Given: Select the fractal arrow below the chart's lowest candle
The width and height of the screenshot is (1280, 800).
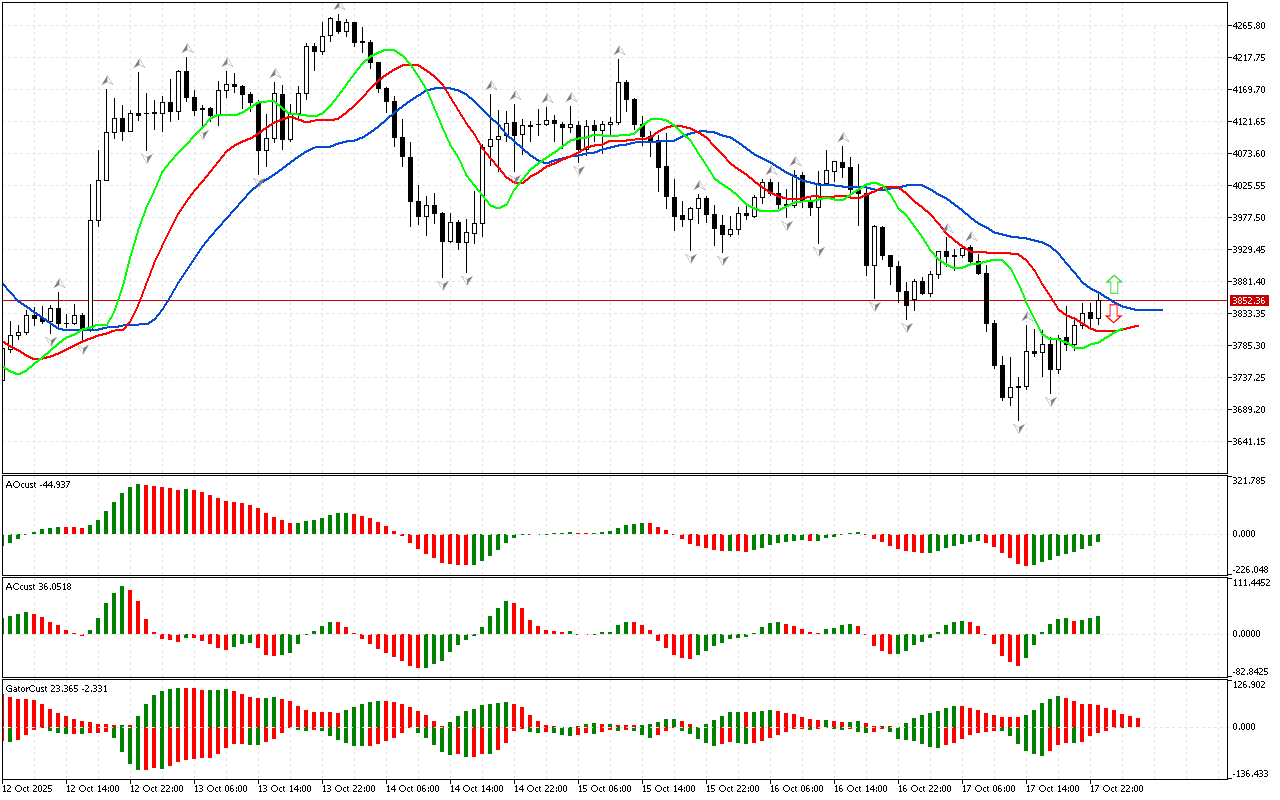Looking at the screenshot, I should (1019, 428).
